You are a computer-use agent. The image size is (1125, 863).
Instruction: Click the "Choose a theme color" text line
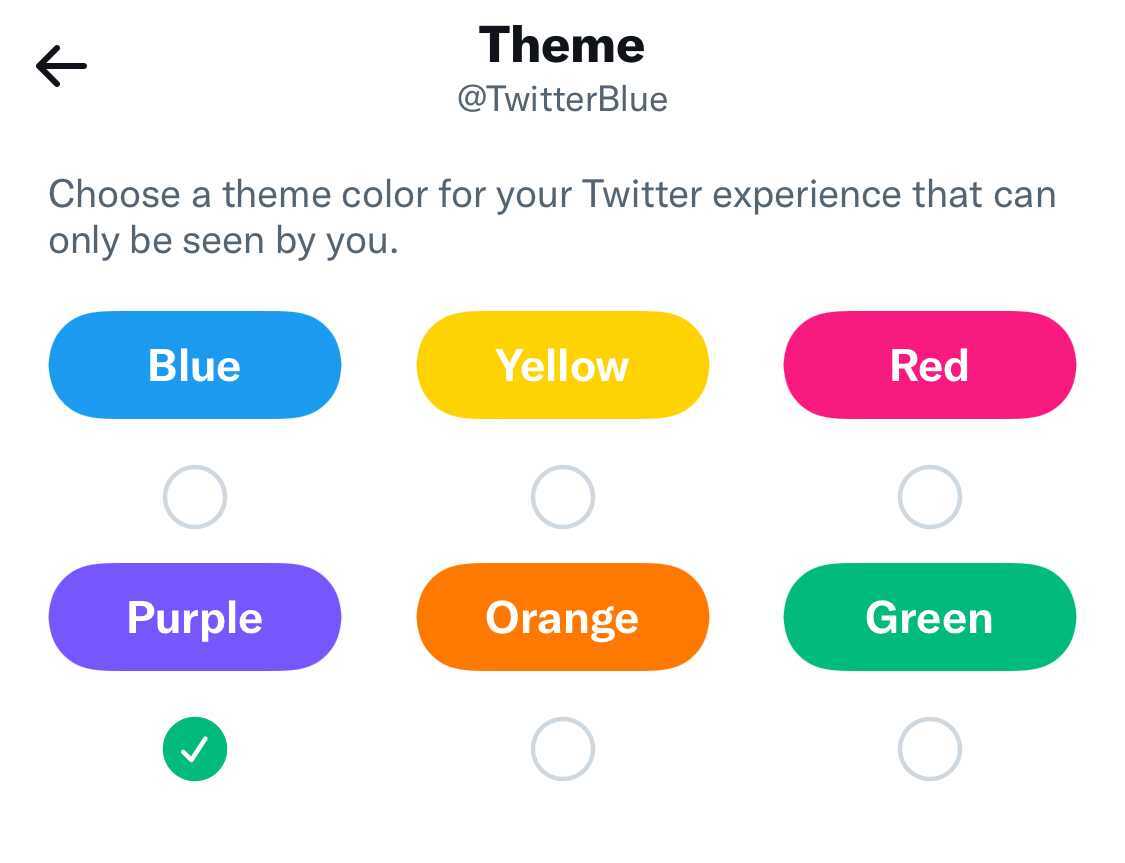tap(552, 194)
